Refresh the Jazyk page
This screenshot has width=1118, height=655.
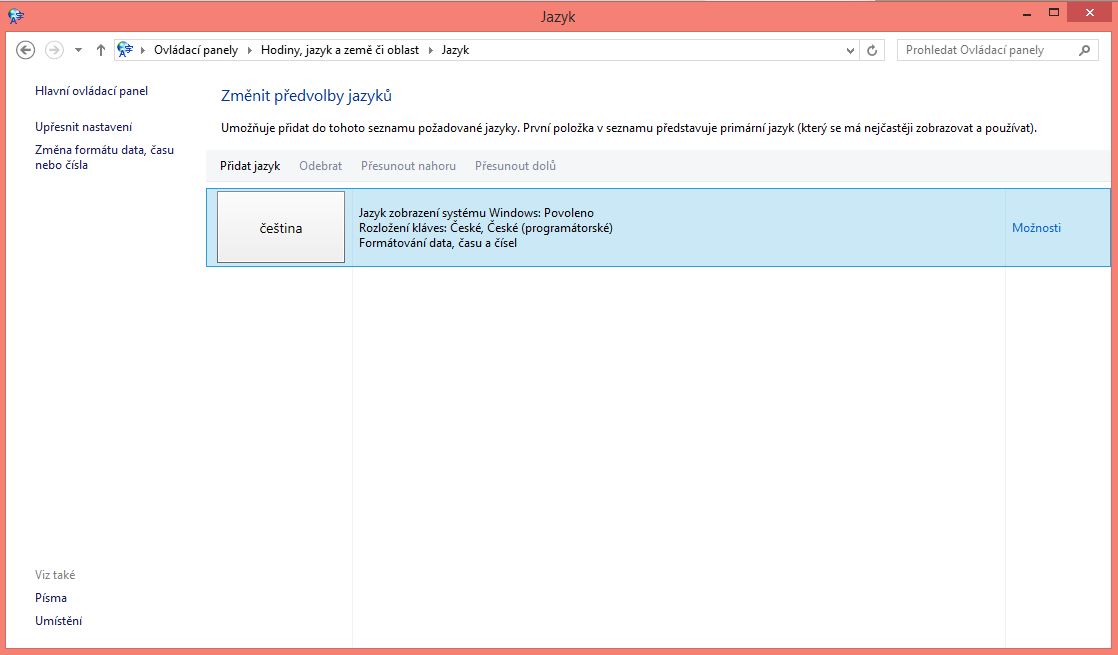873,50
